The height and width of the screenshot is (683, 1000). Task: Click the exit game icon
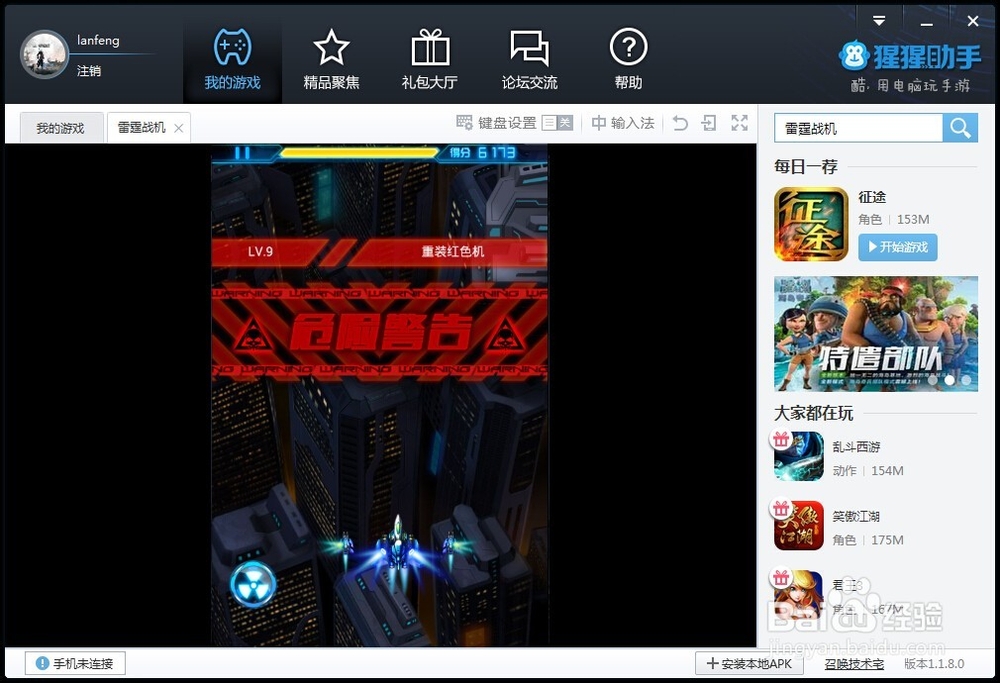(x=709, y=122)
